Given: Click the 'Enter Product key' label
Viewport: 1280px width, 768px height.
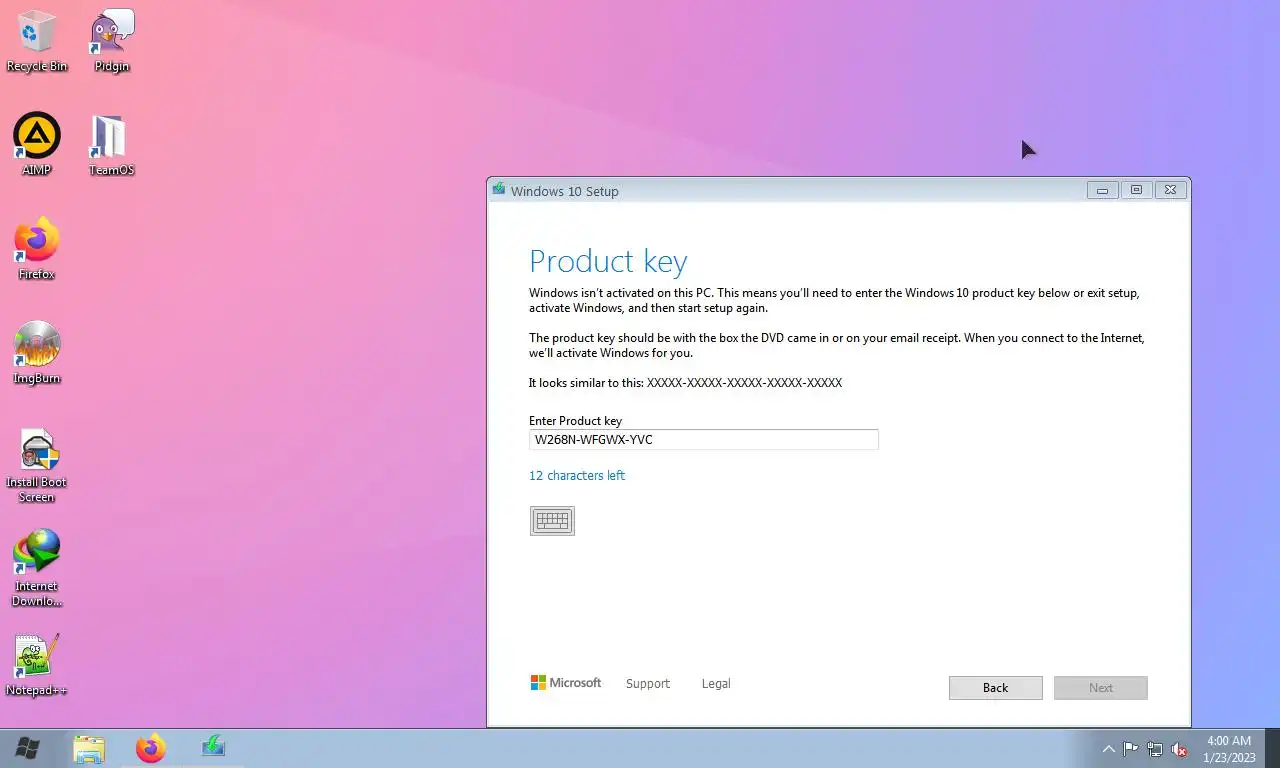Looking at the screenshot, I should click(x=575, y=421).
